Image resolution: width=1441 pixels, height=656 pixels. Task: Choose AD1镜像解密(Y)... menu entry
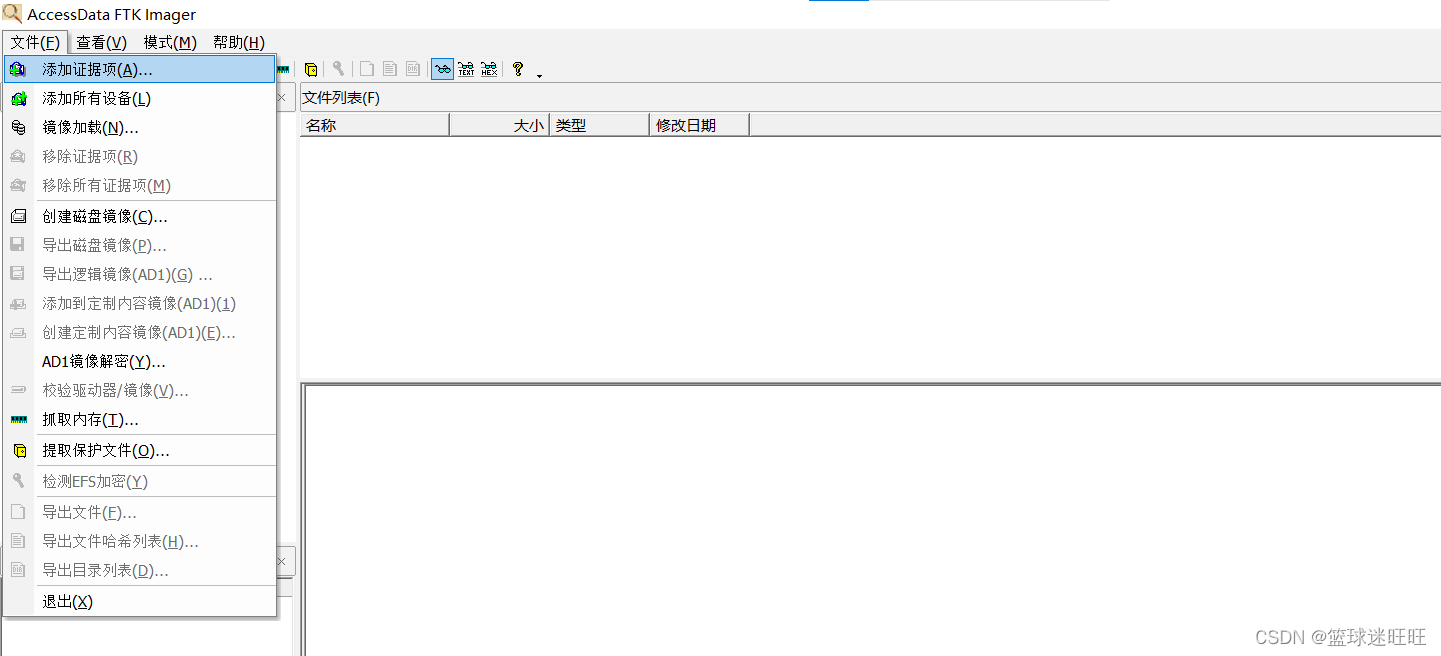[x=139, y=361]
